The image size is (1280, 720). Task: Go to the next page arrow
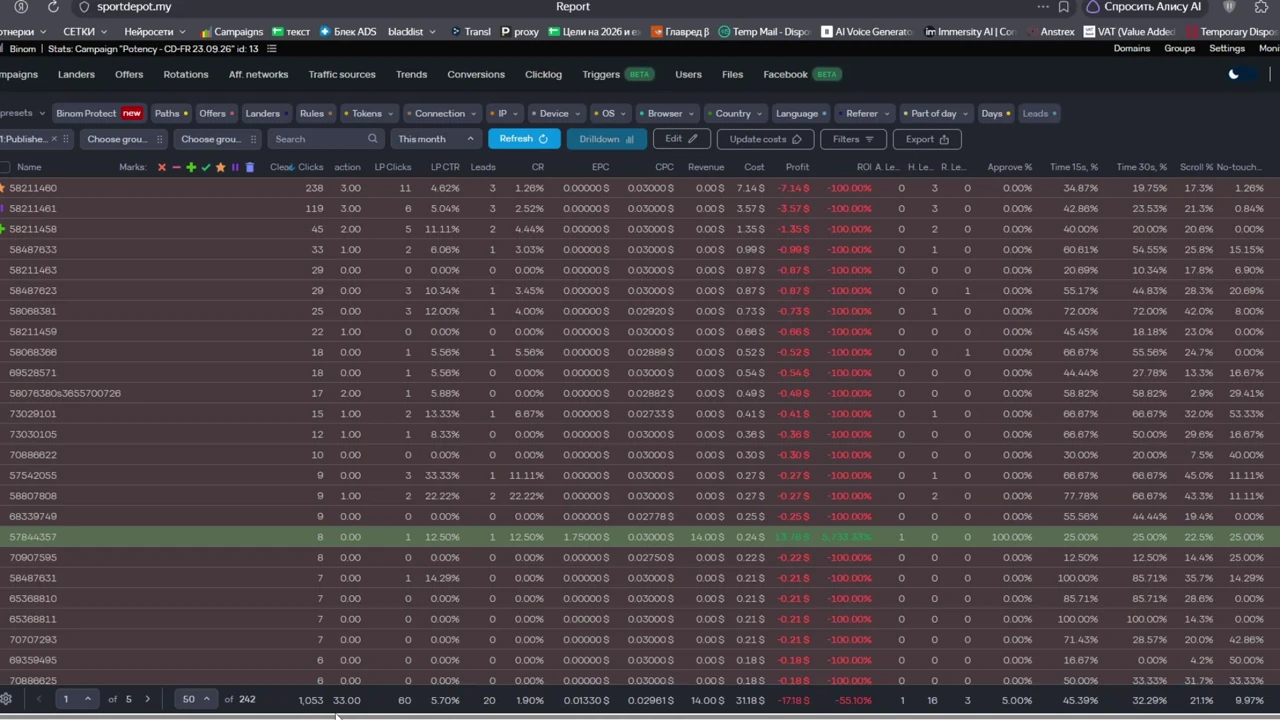[147, 699]
